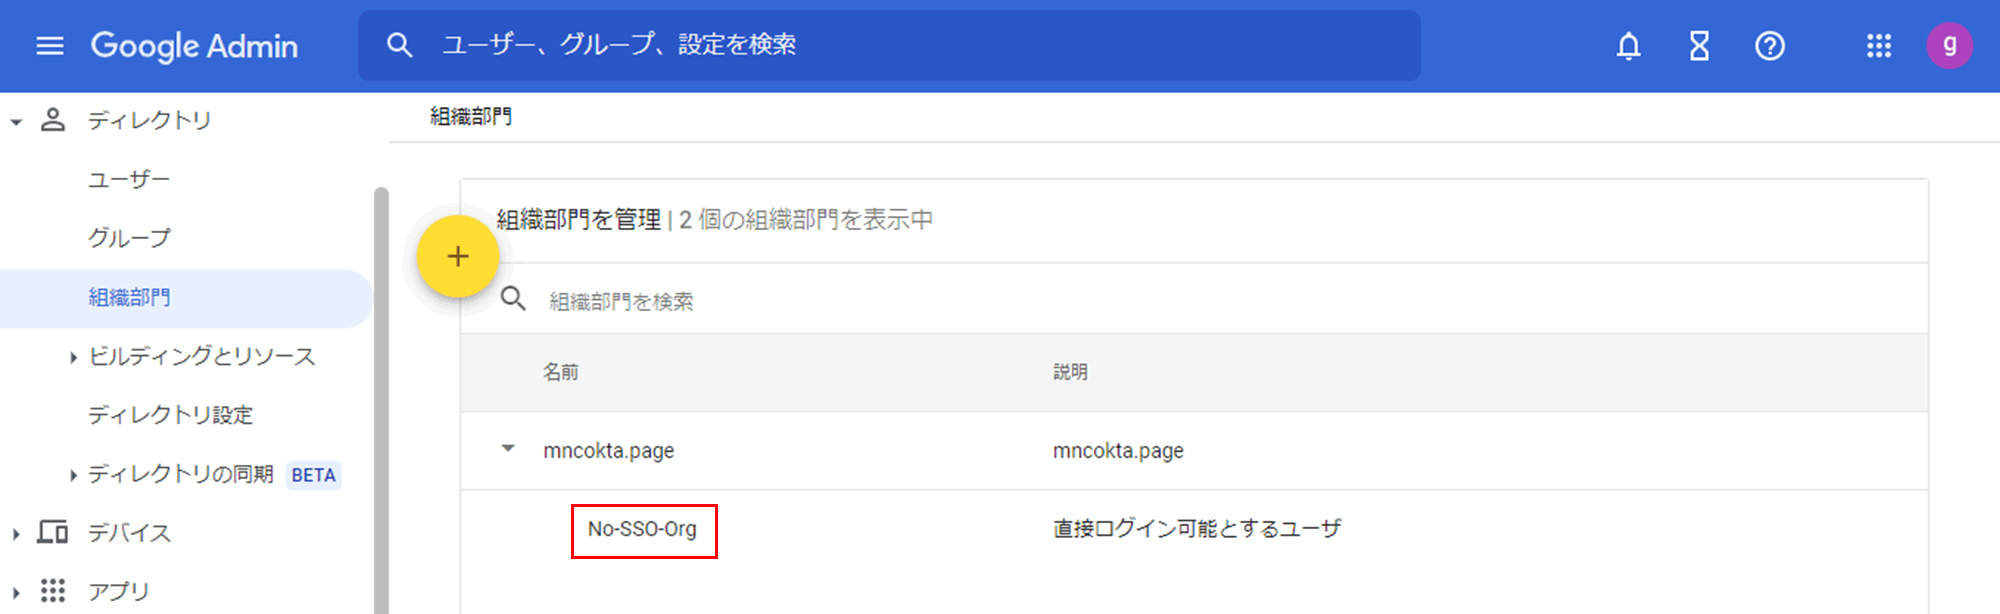Expand the ディレクトリの同期 submenu
2000x614 pixels.
[73, 475]
